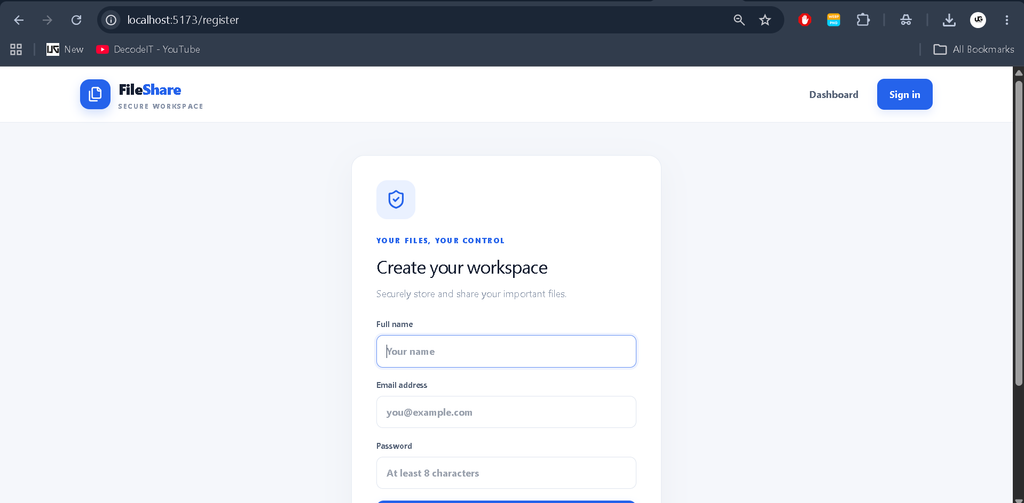Click the Create your workspace heading

tap(462, 268)
